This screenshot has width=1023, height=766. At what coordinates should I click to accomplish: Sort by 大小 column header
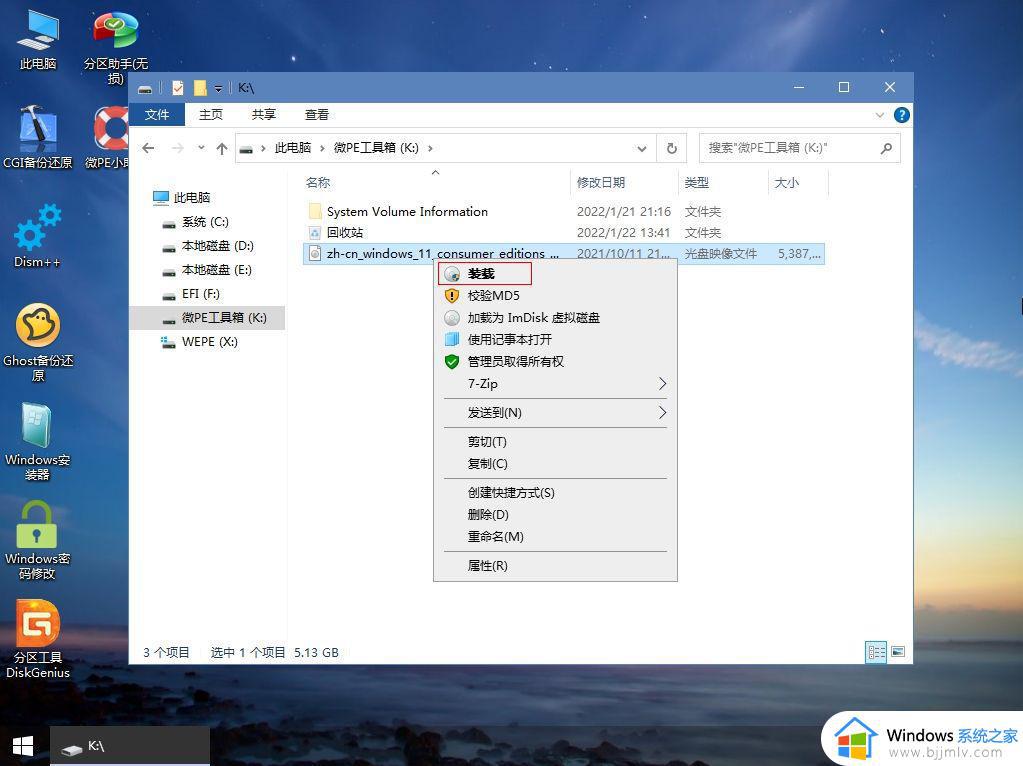pyautogui.click(x=797, y=183)
